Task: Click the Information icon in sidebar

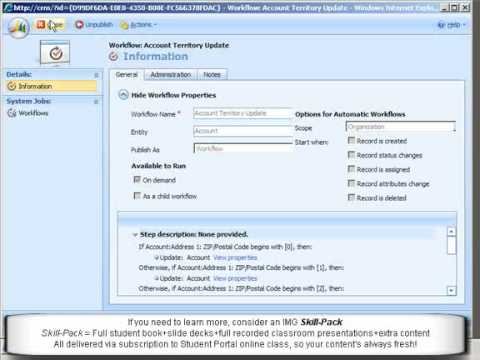Action: pos(12,86)
